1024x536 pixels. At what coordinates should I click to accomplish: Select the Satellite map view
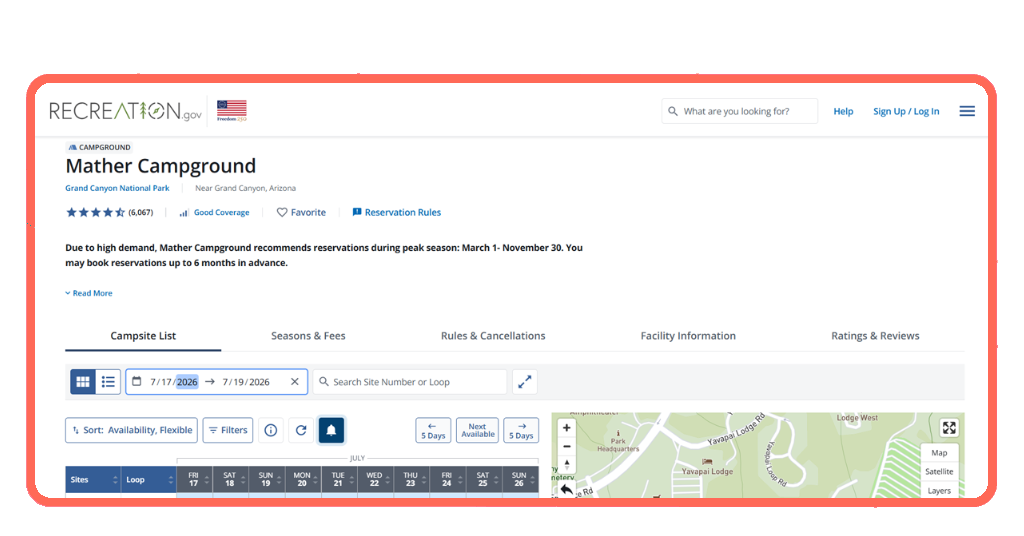pos(939,471)
